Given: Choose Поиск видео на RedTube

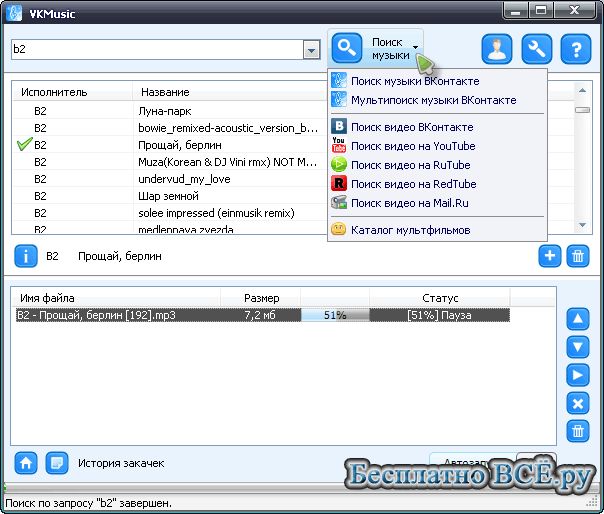Looking at the screenshot, I should (437, 183).
